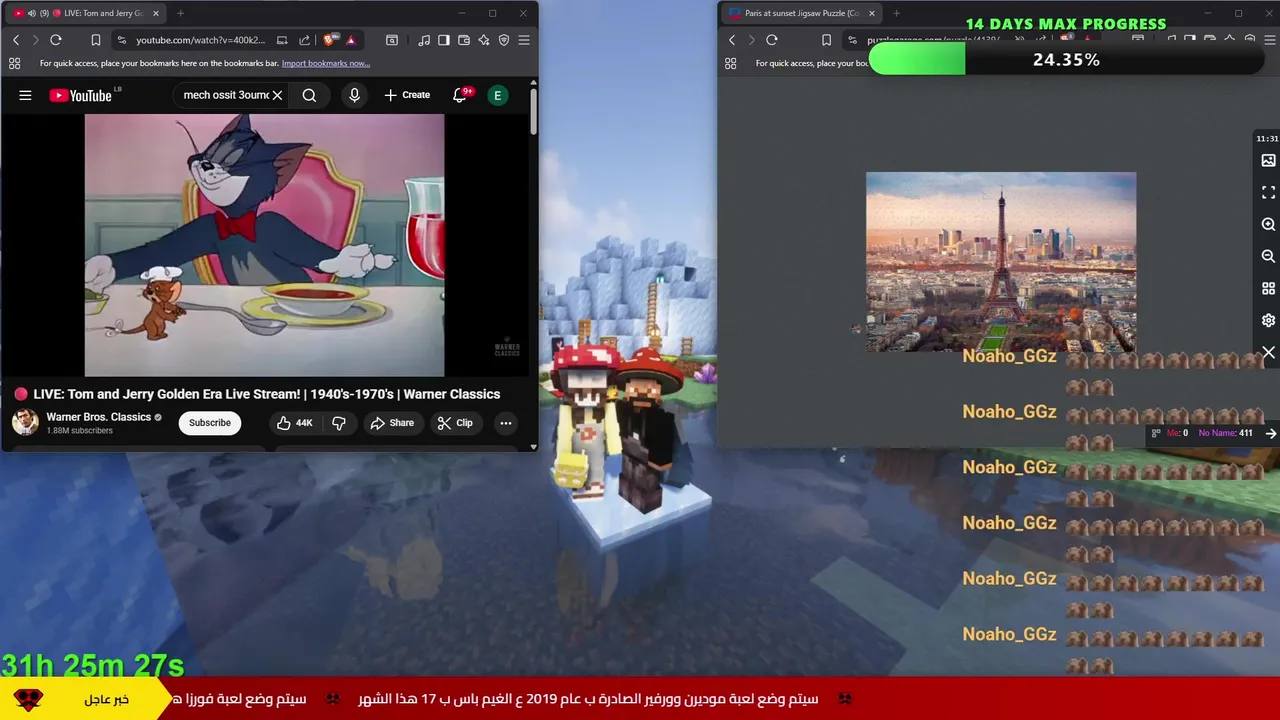Open apps grid on puzzle window bookmarks bar
Image resolution: width=1280 pixels, height=720 pixels.
tap(730, 63)
